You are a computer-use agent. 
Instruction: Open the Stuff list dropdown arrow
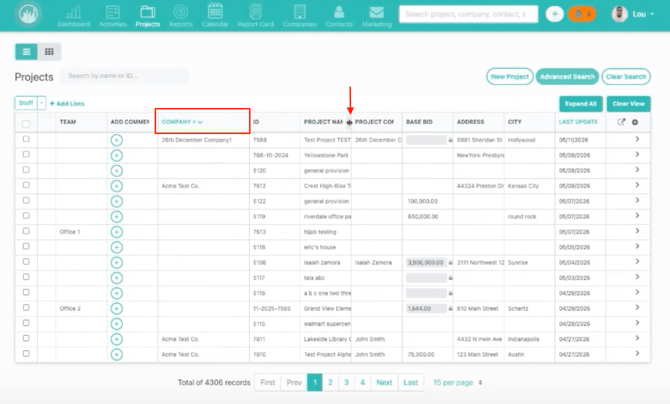tap(41, 103)
